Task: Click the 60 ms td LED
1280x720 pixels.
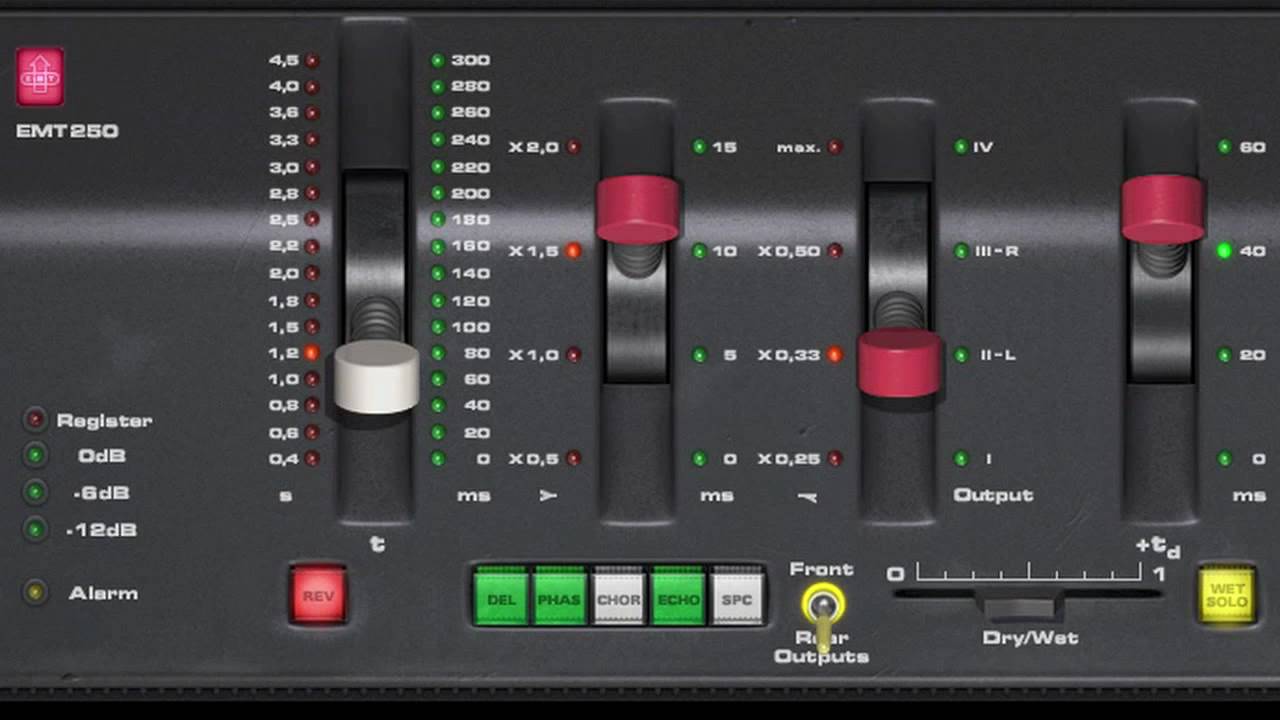Action: 1224,147
